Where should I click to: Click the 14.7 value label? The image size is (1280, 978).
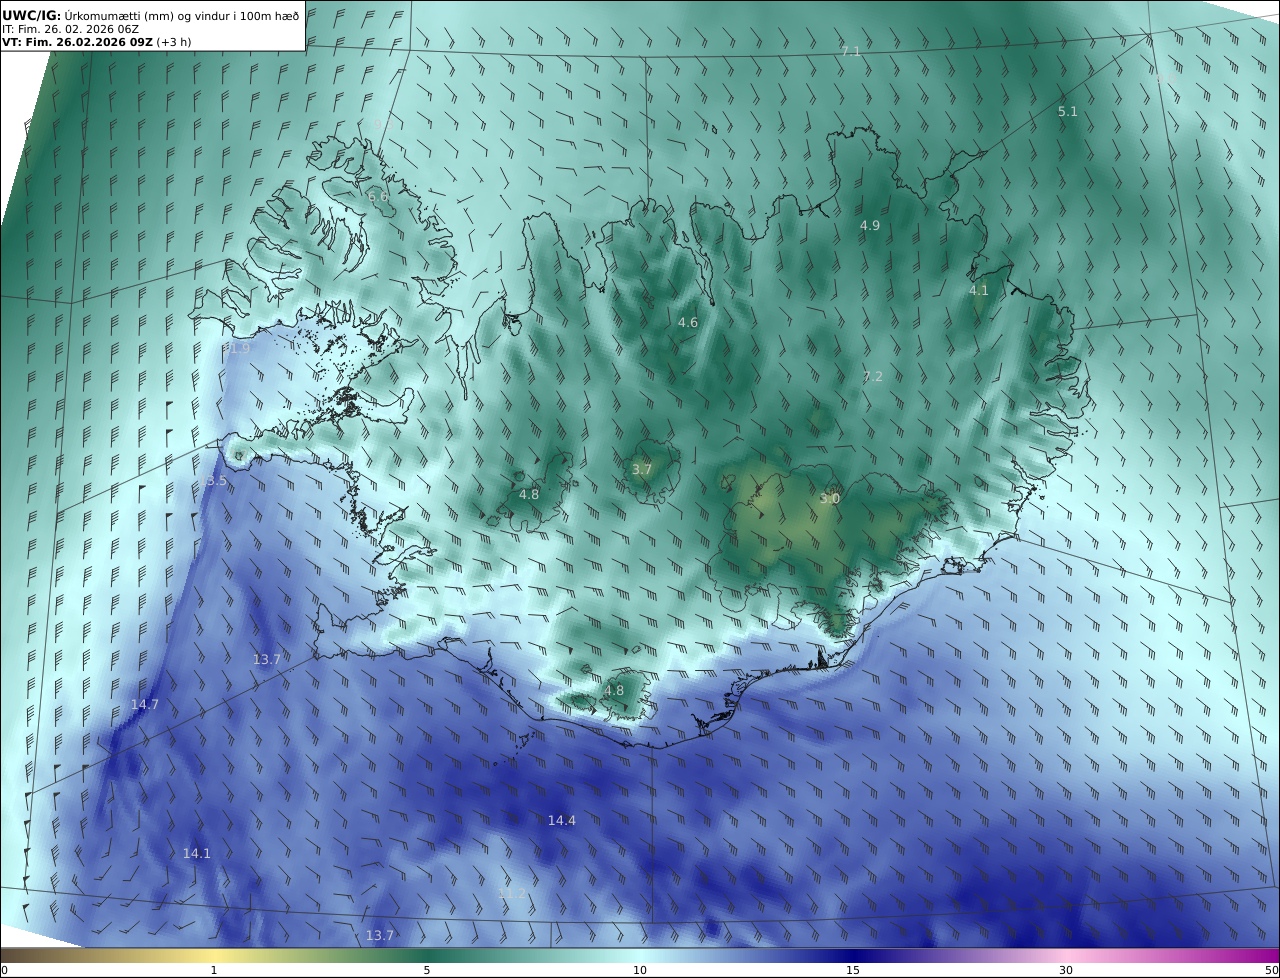click(145, 705)
